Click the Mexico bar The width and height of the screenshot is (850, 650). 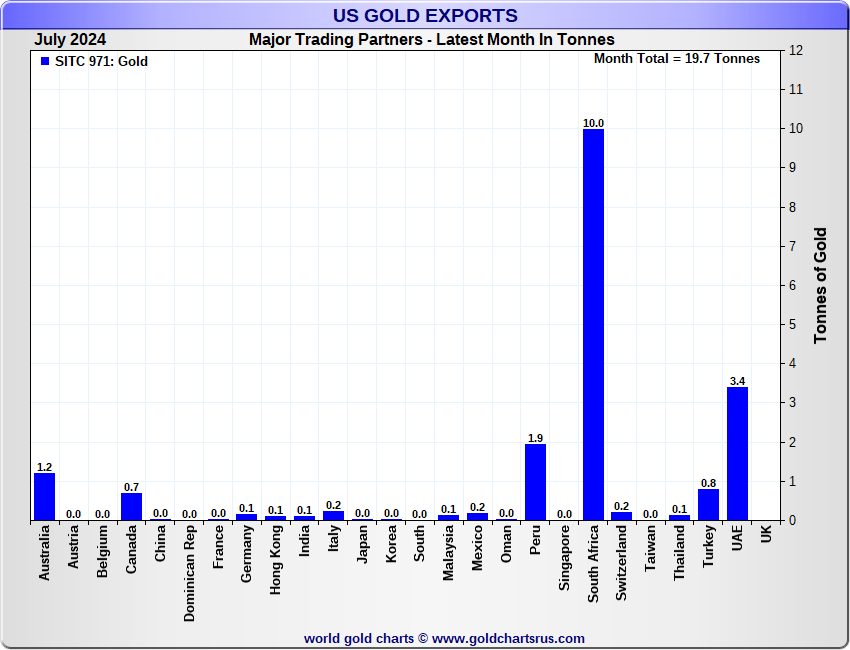(478, 517)
